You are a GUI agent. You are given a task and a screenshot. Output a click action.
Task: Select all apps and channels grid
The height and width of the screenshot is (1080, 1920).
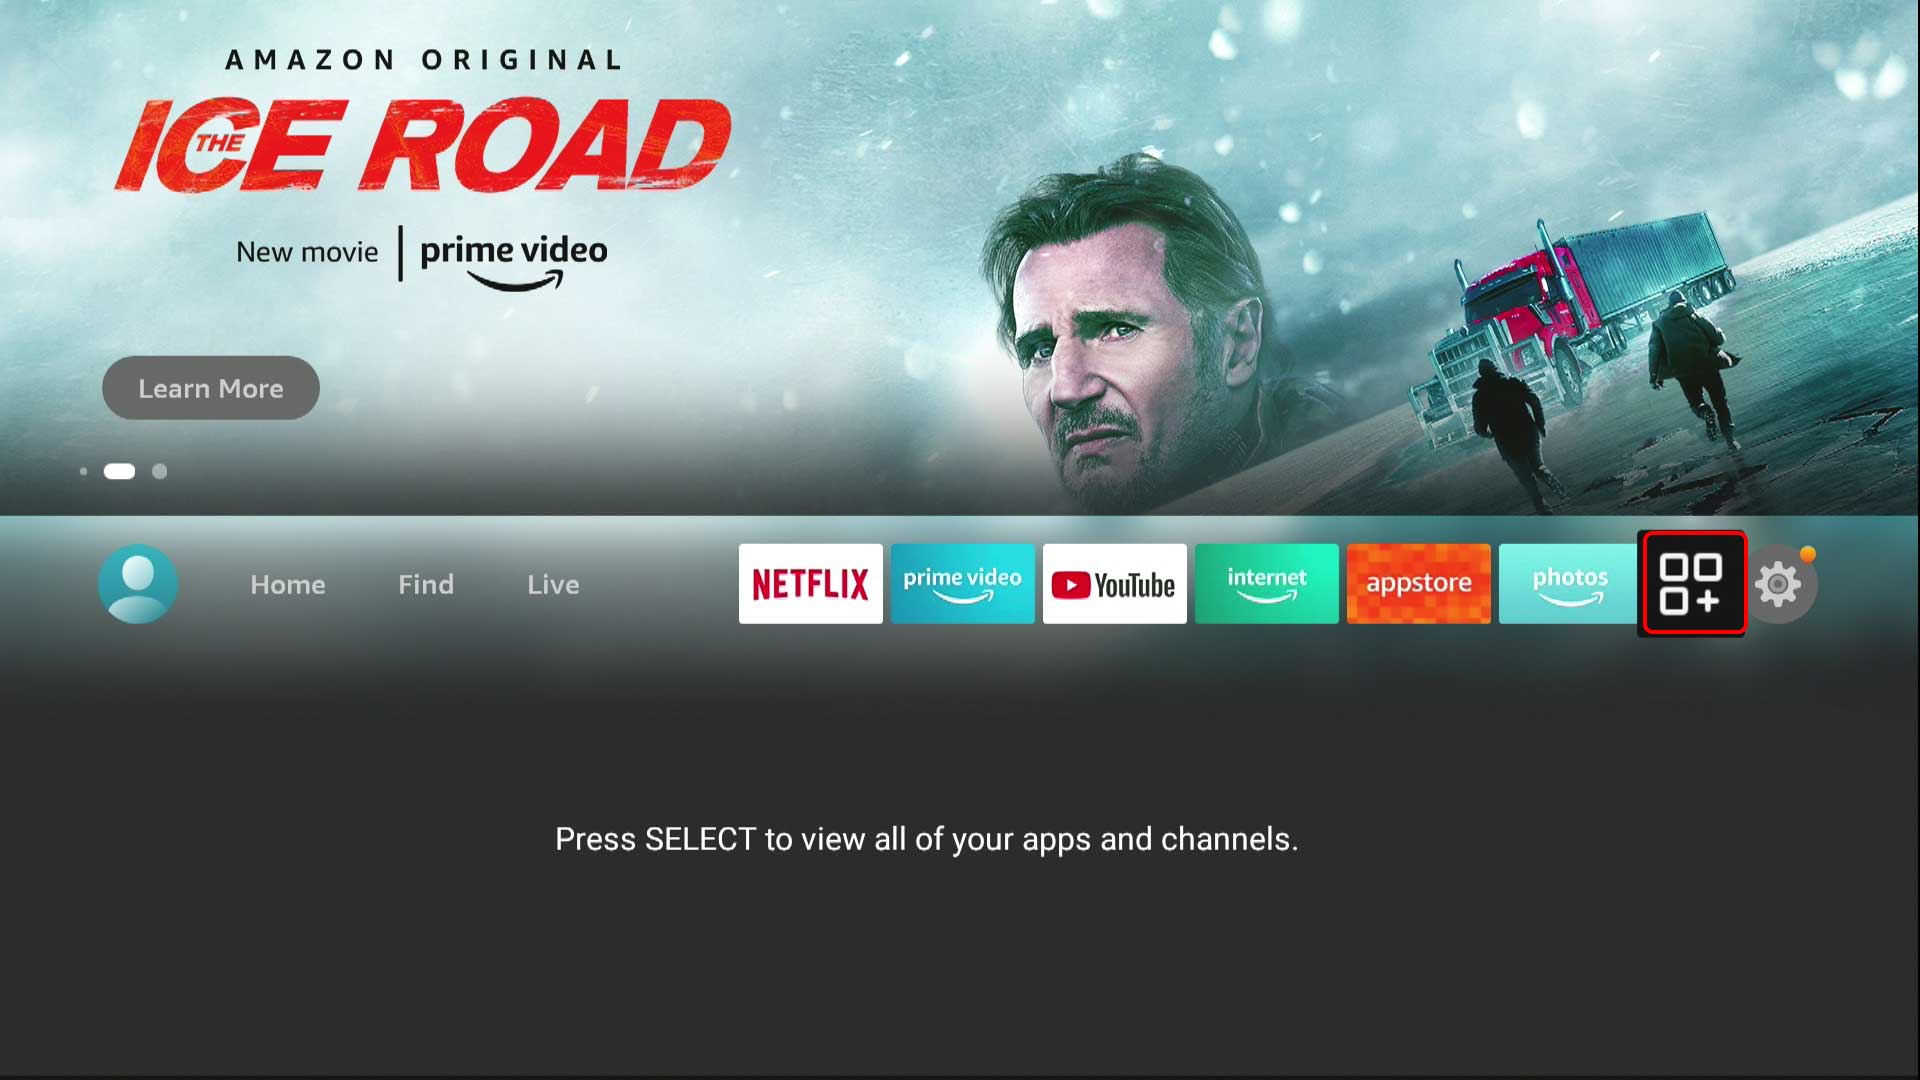(1693, 583)
